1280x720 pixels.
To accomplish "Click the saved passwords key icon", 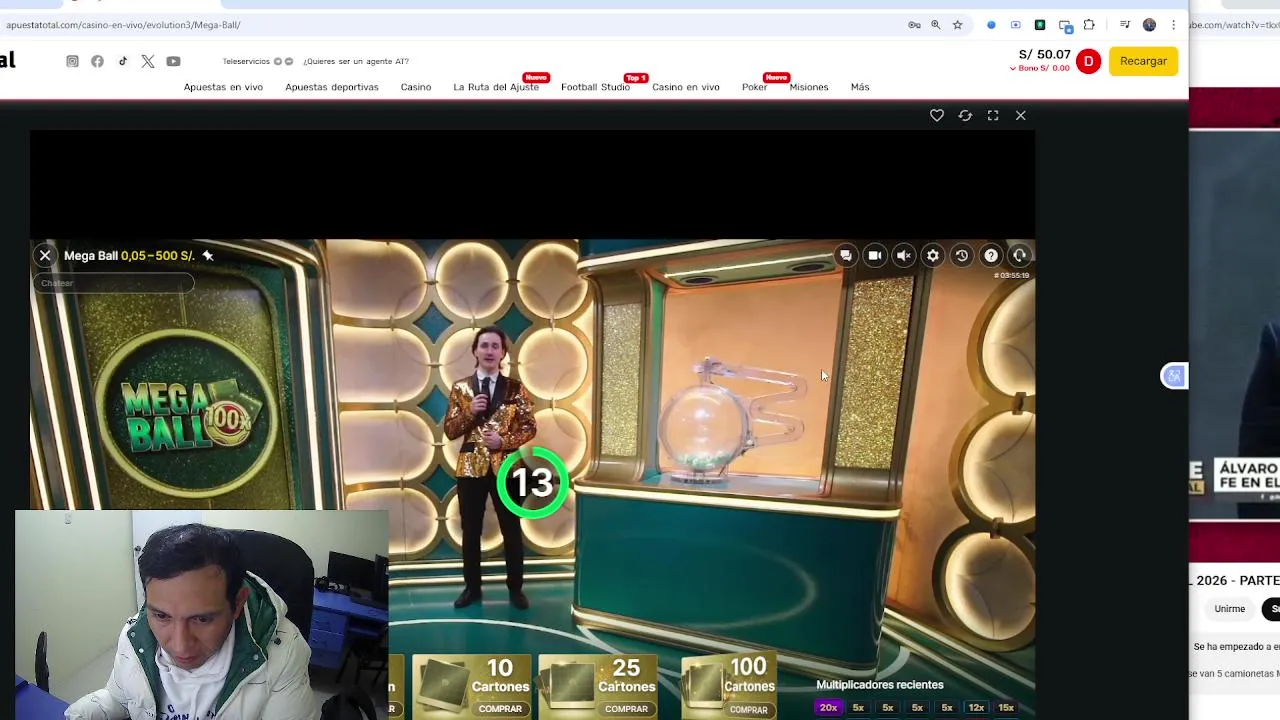I will click(914, 25).
